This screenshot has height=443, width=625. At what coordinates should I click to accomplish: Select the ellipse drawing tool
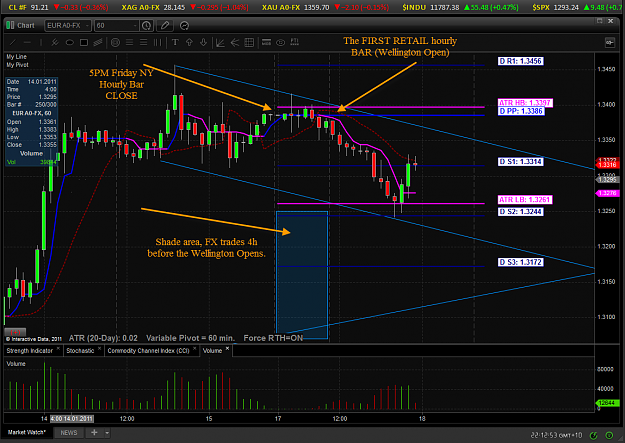pyautogui.click(x=69, y=42)
